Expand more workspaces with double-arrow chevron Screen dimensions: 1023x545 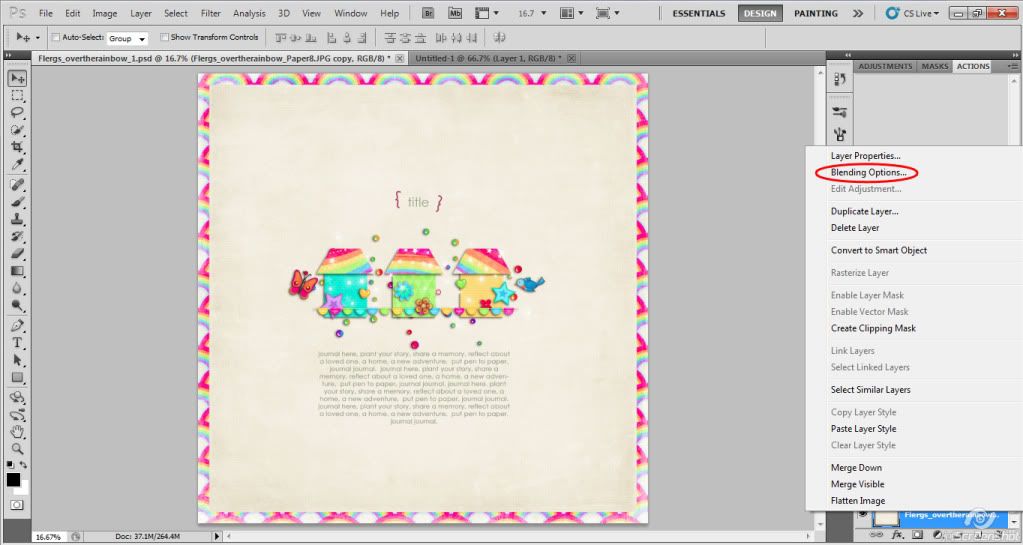tap(858, 14)
